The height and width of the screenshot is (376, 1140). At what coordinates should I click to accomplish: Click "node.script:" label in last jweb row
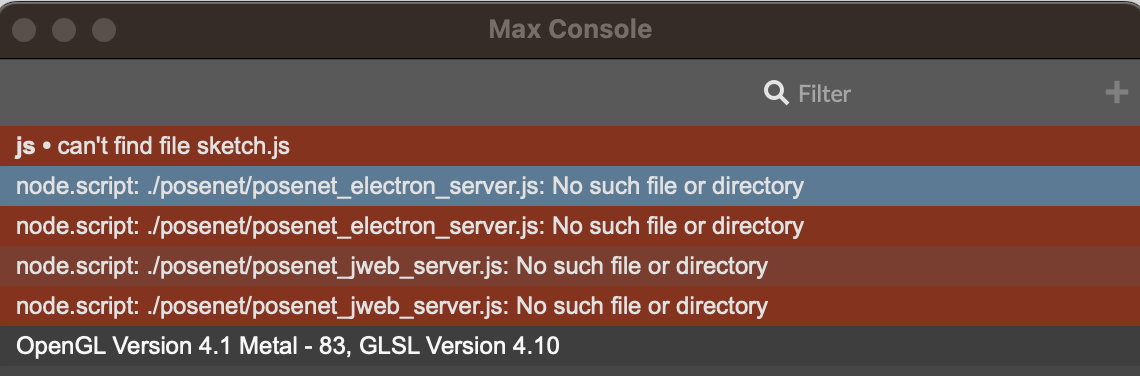tap(77, 306)
